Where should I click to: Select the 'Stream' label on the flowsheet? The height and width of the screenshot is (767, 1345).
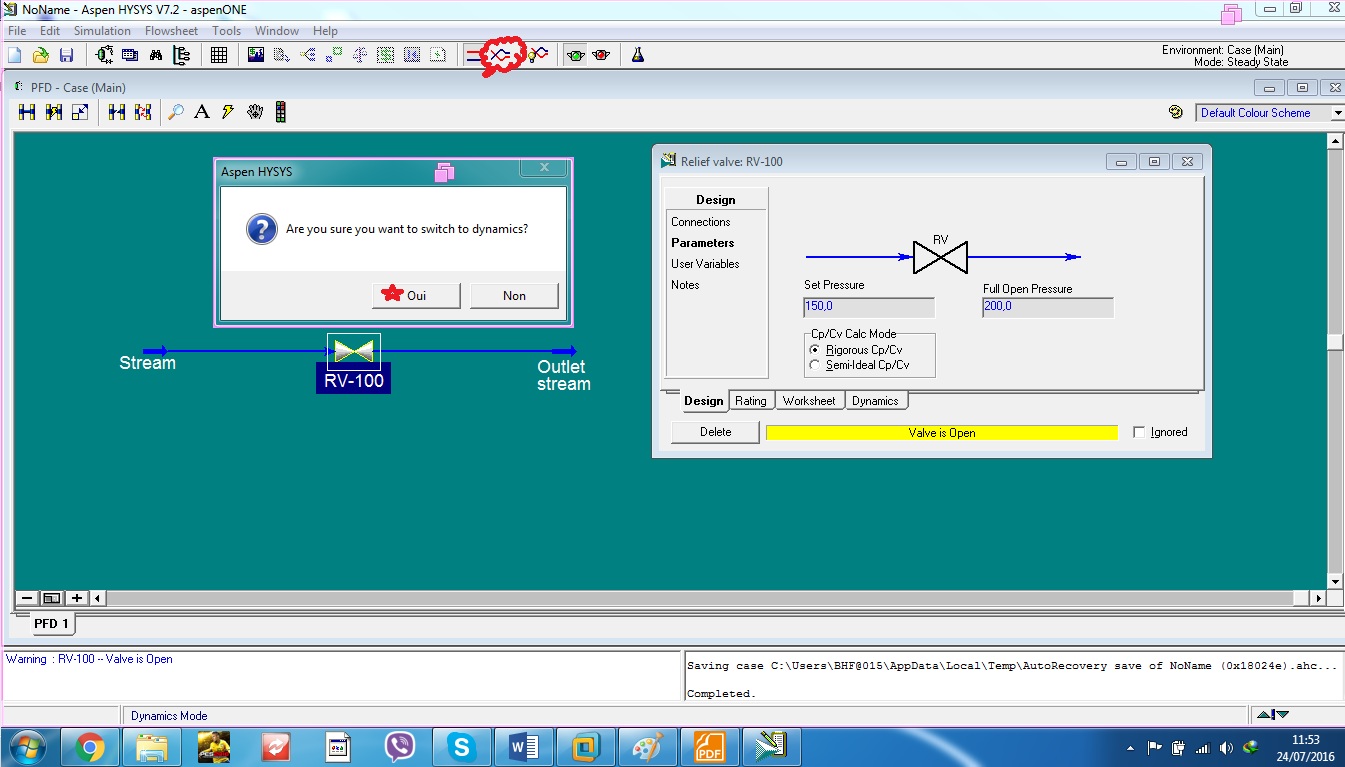tap(147, 363)
